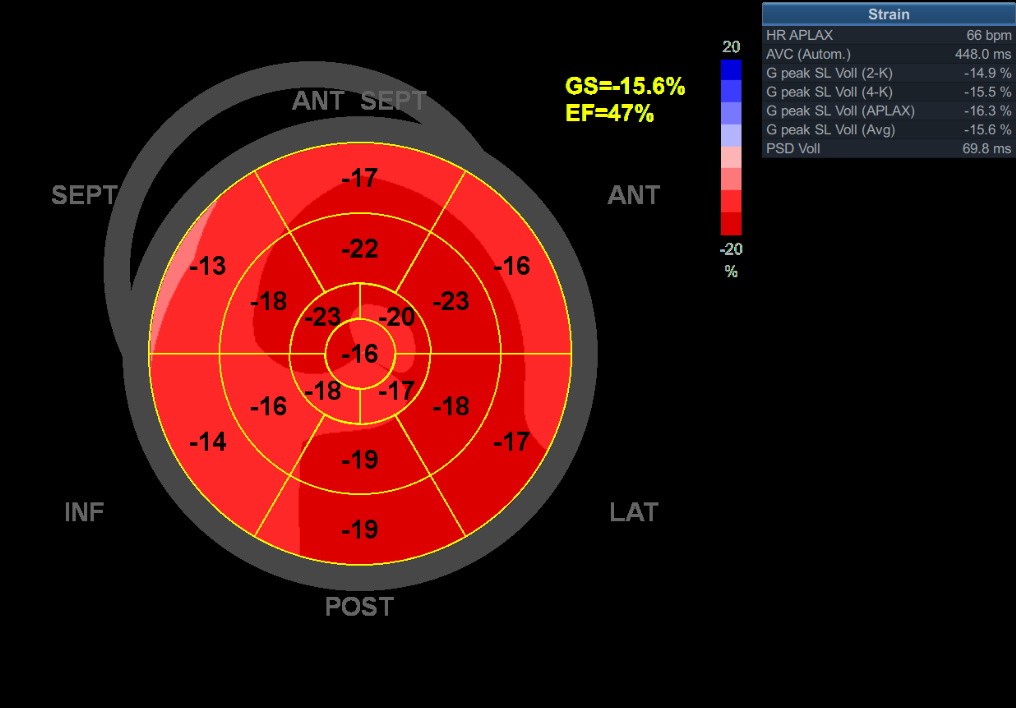The image size is (1016, 708).
Task: Click the ANT wall label beside bullseye
Action: [x=633, y=195]
